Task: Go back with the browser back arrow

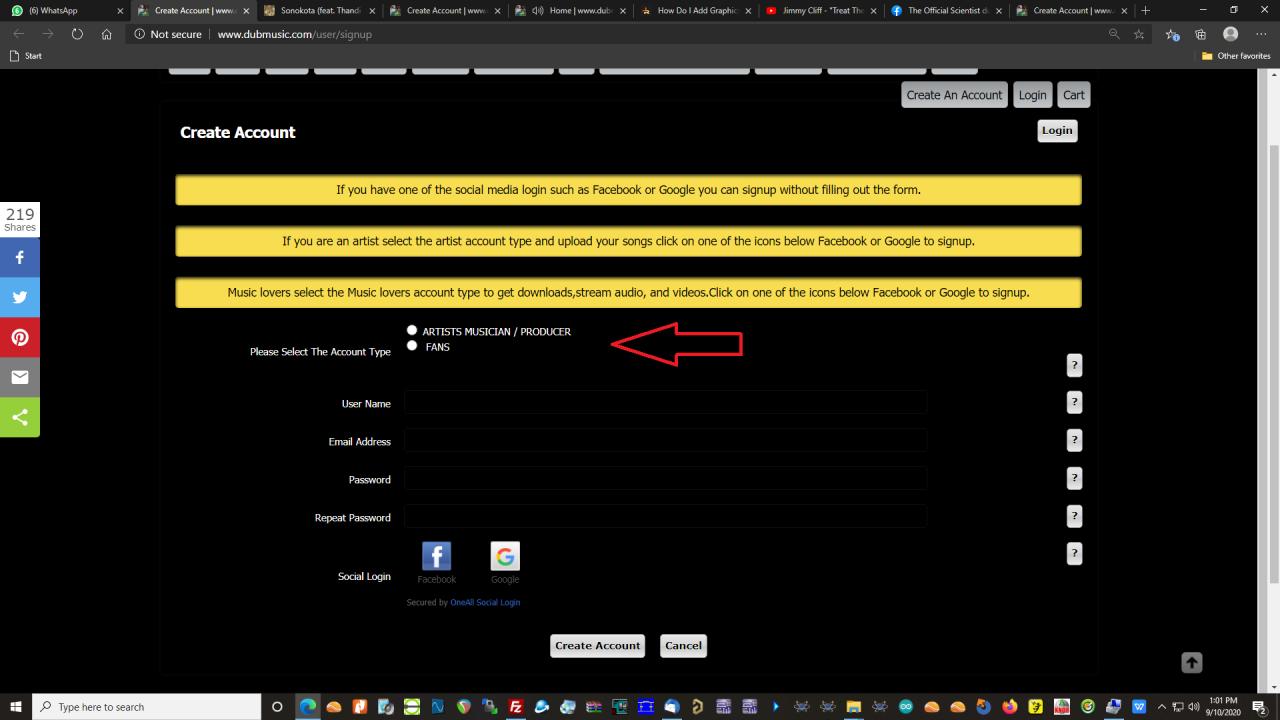Action: coord(19,34)
